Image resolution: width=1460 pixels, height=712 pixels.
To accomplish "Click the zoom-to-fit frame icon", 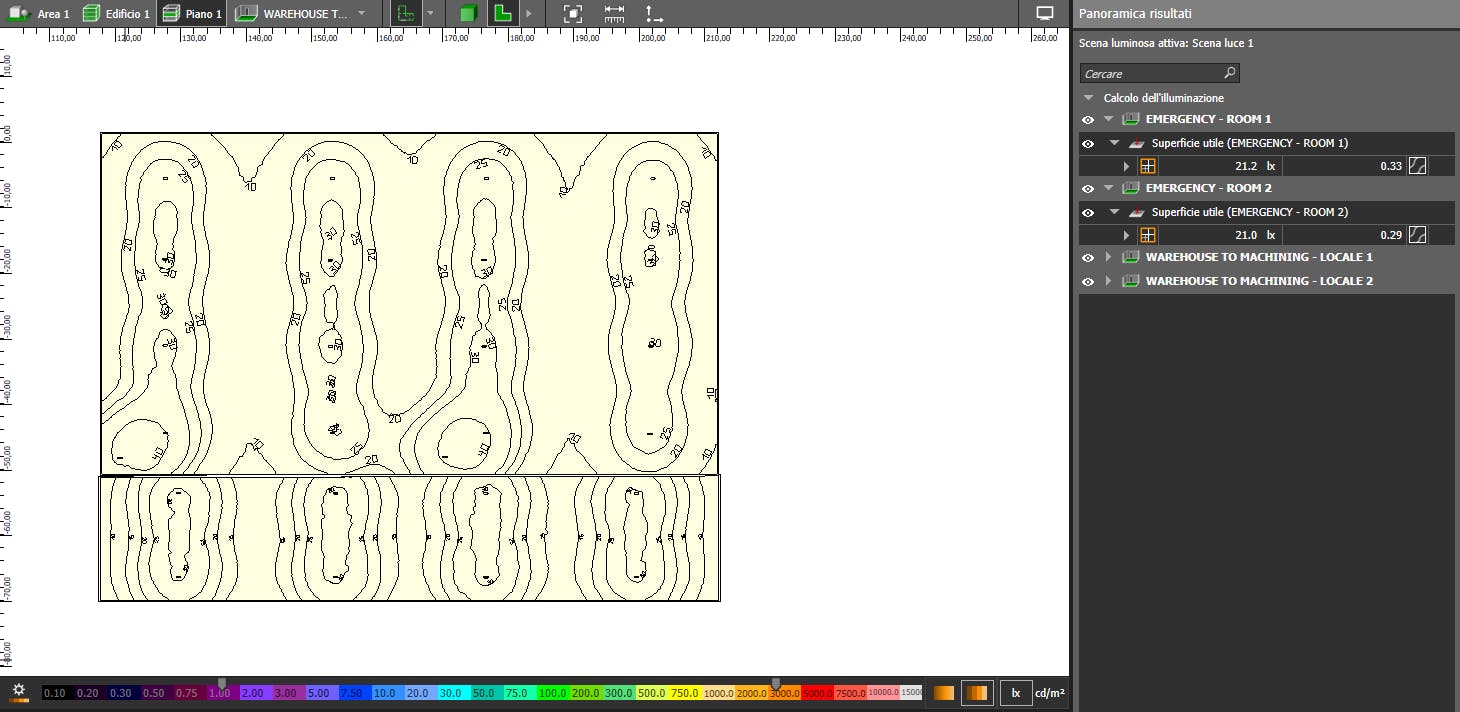I will (572, 14).
